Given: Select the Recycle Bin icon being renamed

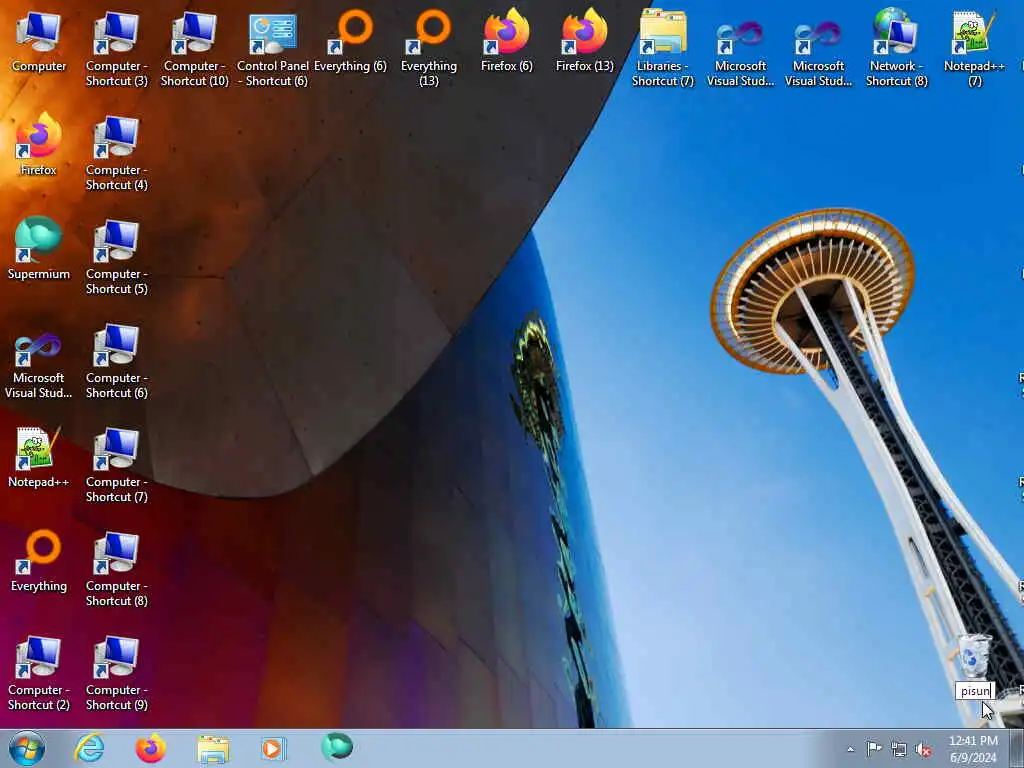Looking at the screenshot, I should [974, 656].
